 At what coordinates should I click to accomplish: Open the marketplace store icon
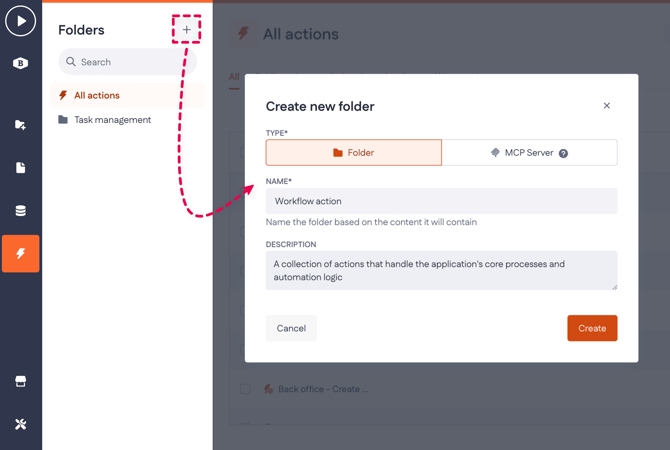[x=20, y=382]
